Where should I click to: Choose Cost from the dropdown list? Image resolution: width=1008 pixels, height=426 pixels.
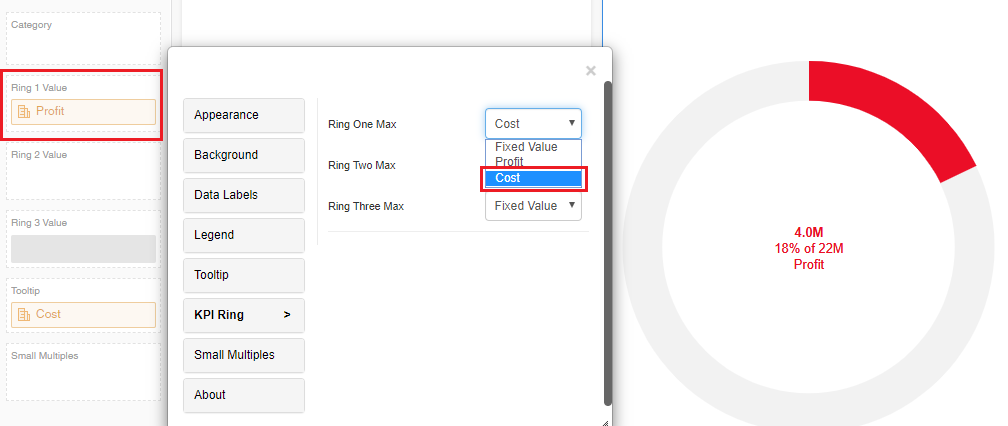pos(532,178)
